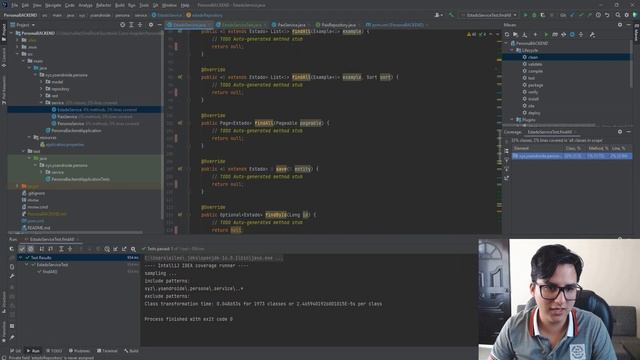Open Coverage panel gear options

(x=620, y=132)
